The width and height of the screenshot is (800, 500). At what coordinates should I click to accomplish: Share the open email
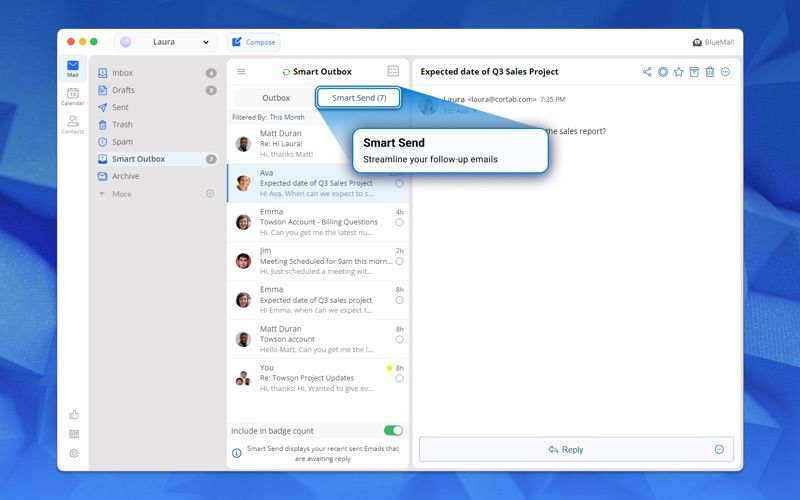(647, 72)
